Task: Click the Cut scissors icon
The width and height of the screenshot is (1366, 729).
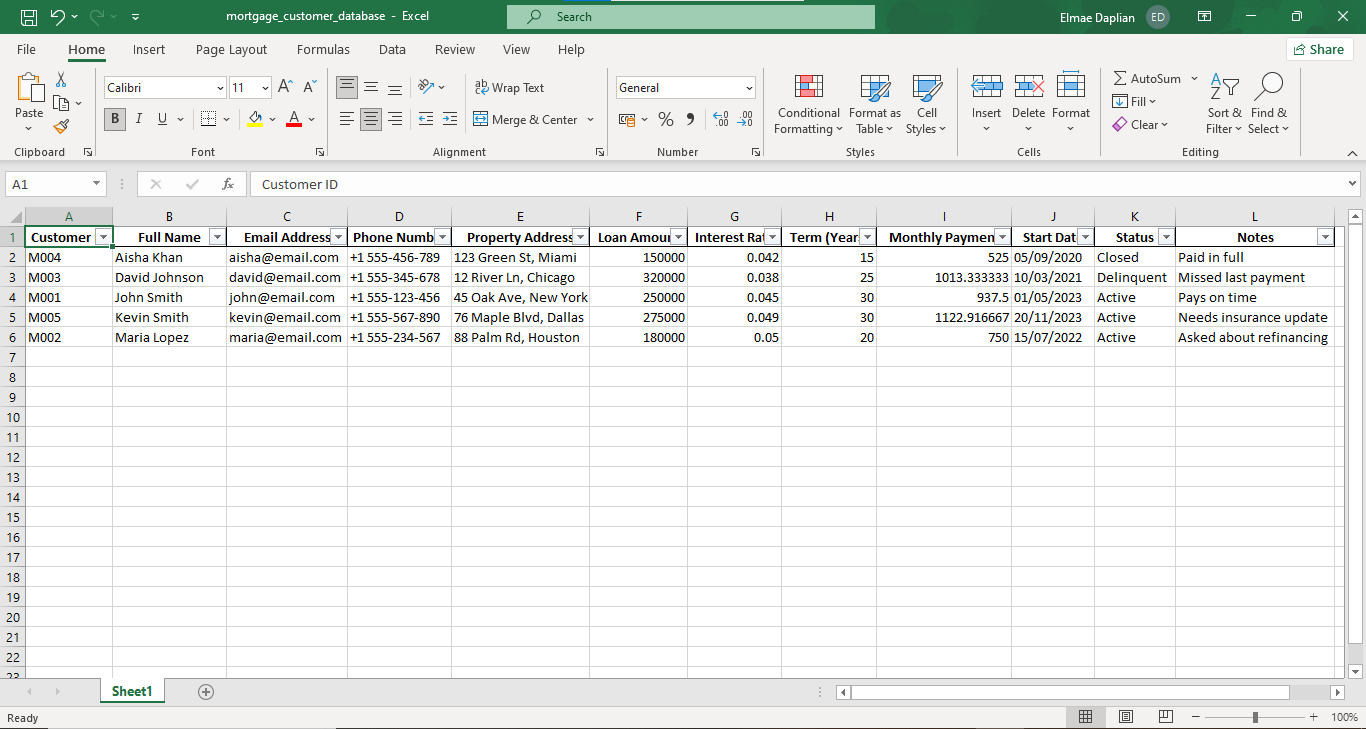Action: (x=61, y=80)
